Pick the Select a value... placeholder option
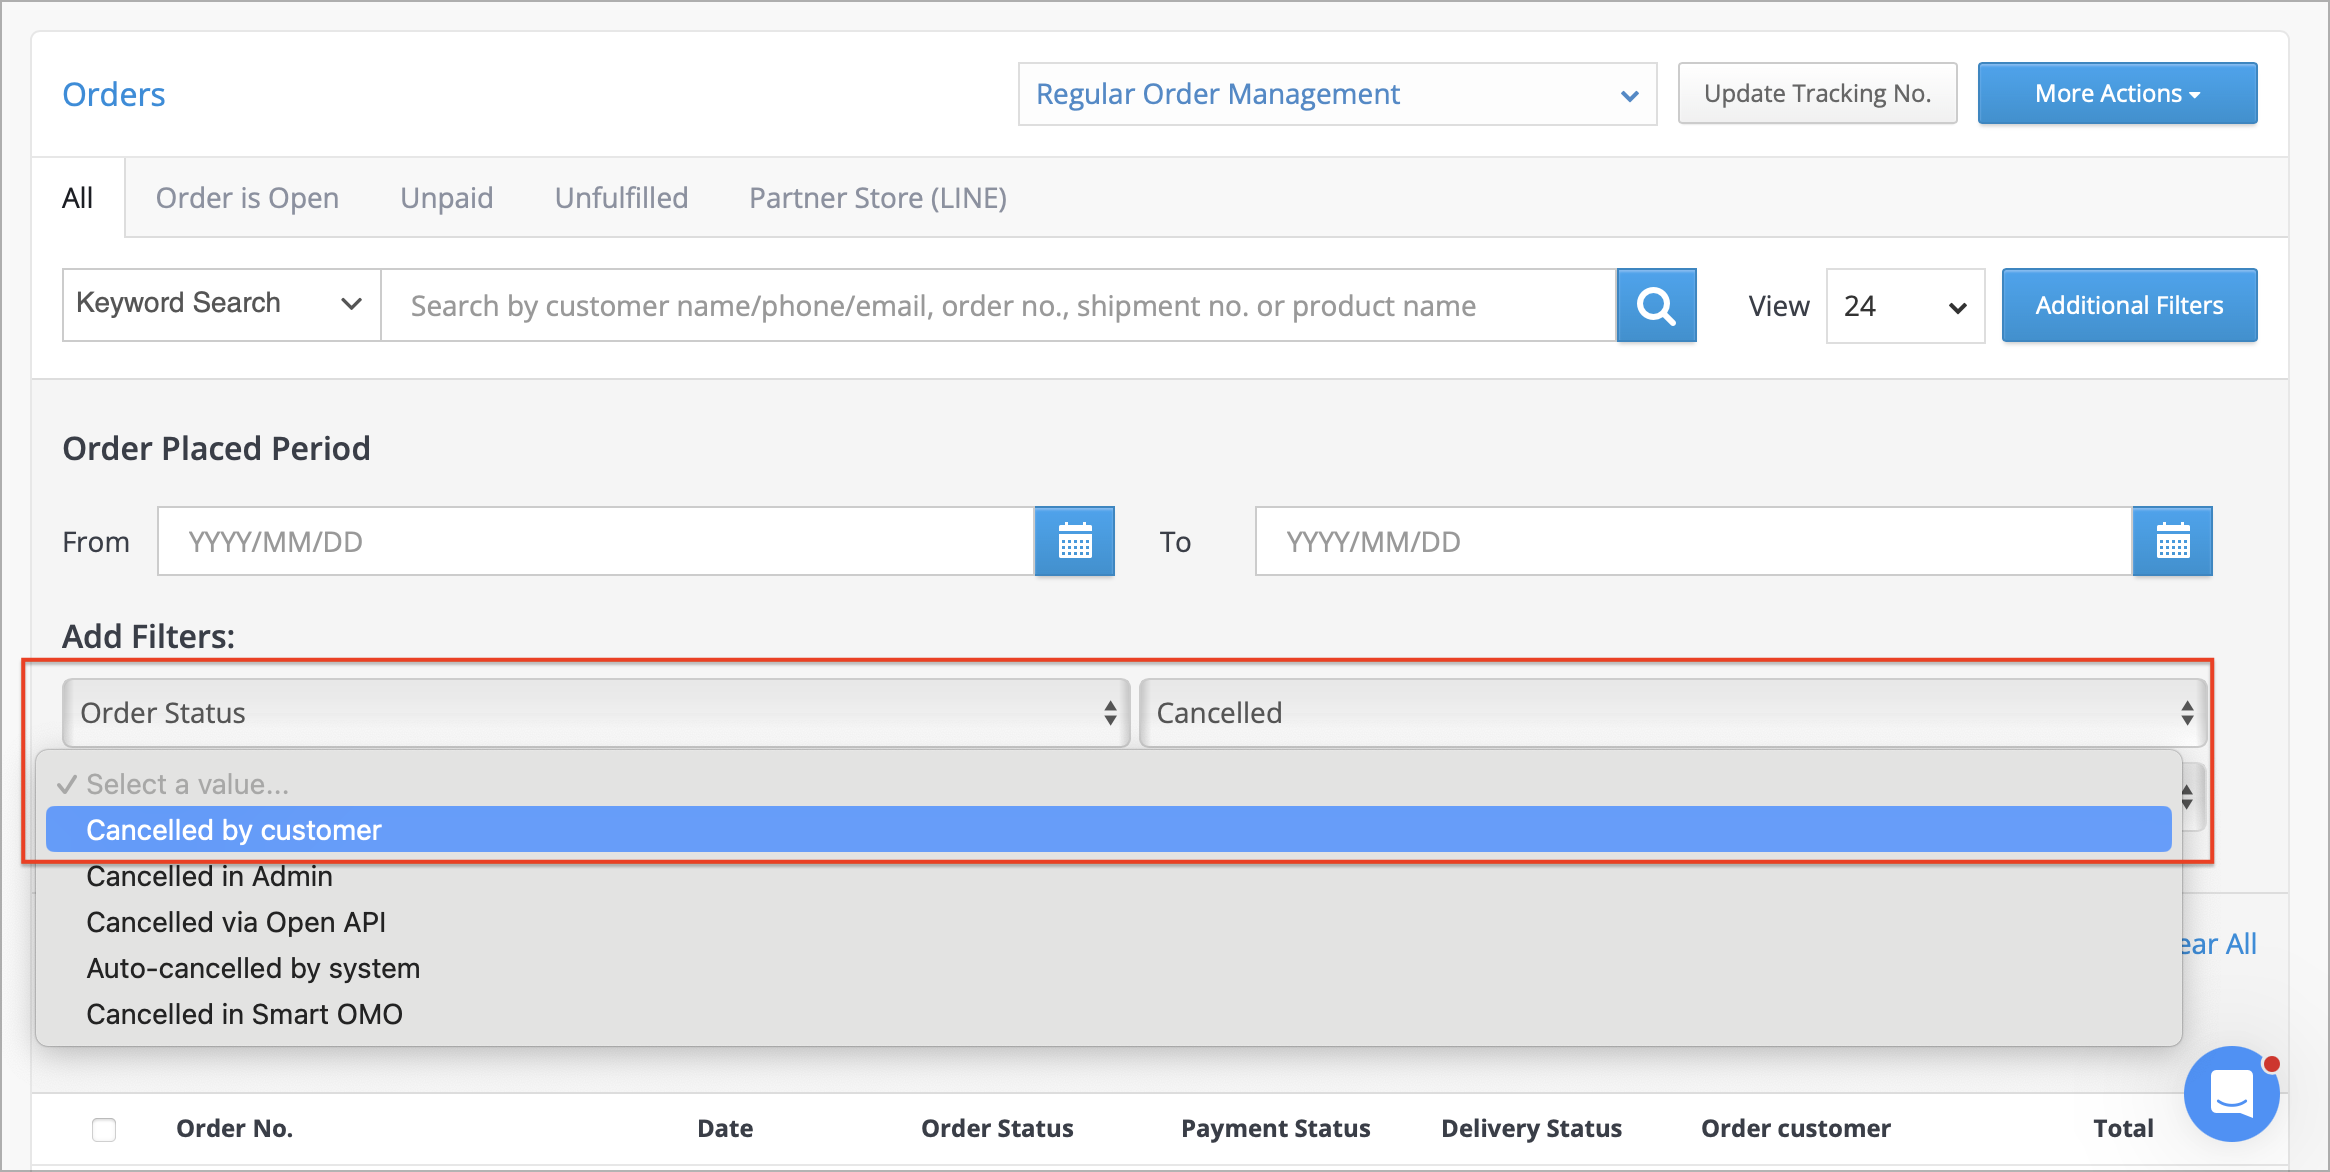Viewport: 2330px width, 1172px height. point(1108,784)
